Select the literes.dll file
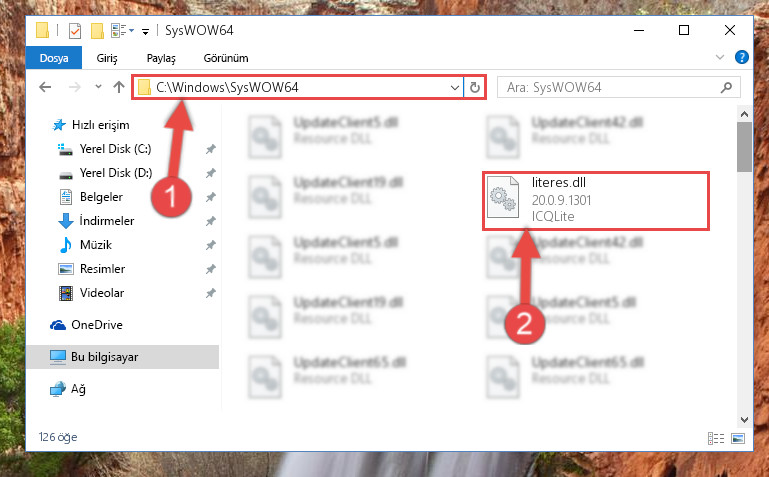The height and width of the screenshot is (477, 769). pos(595,201)
